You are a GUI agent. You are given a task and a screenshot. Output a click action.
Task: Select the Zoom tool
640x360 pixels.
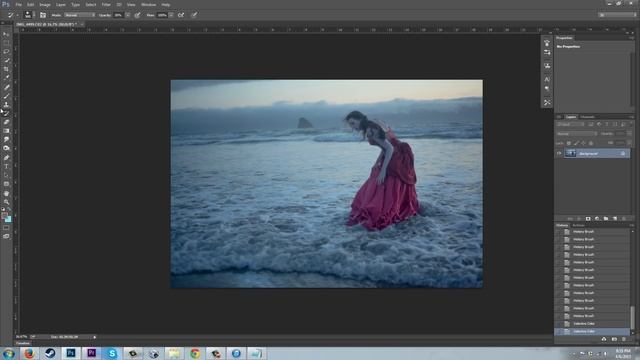[x=6, y=202]
